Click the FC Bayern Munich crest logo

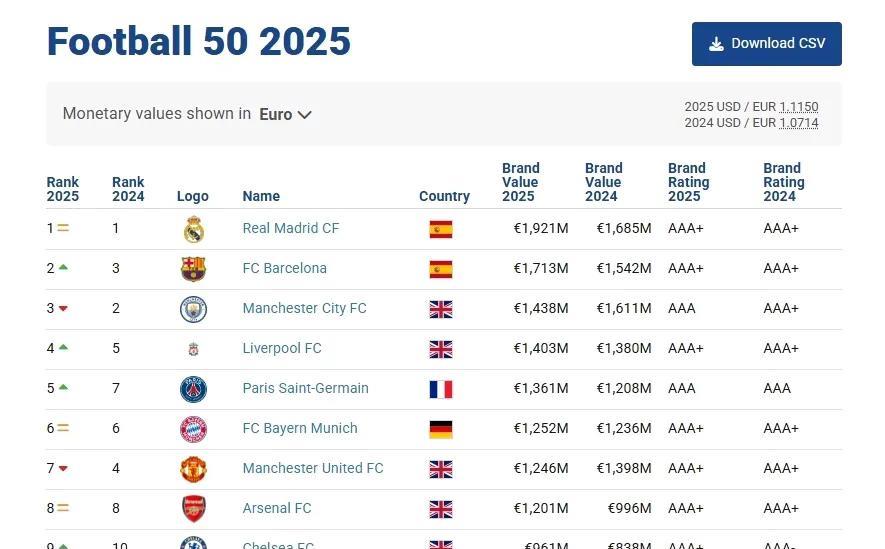pos(193,429)
